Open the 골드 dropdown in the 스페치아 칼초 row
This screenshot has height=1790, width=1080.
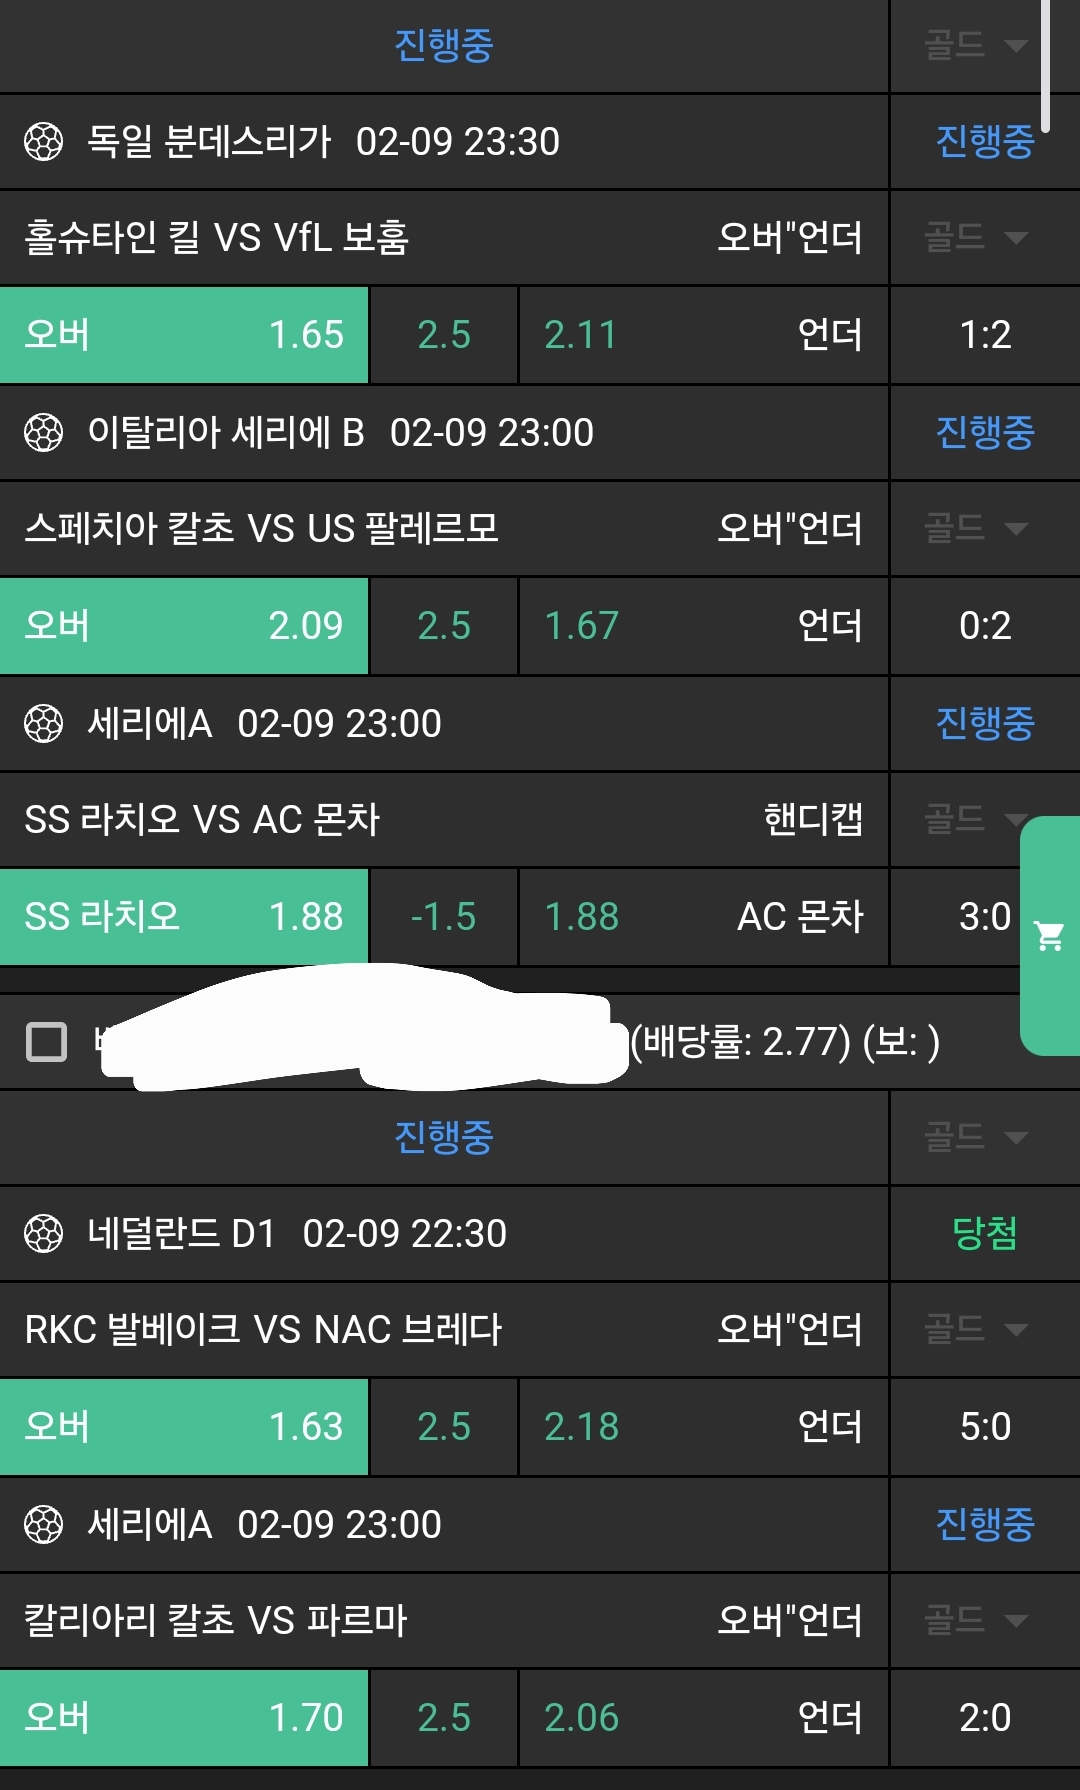tap(976, 528)
